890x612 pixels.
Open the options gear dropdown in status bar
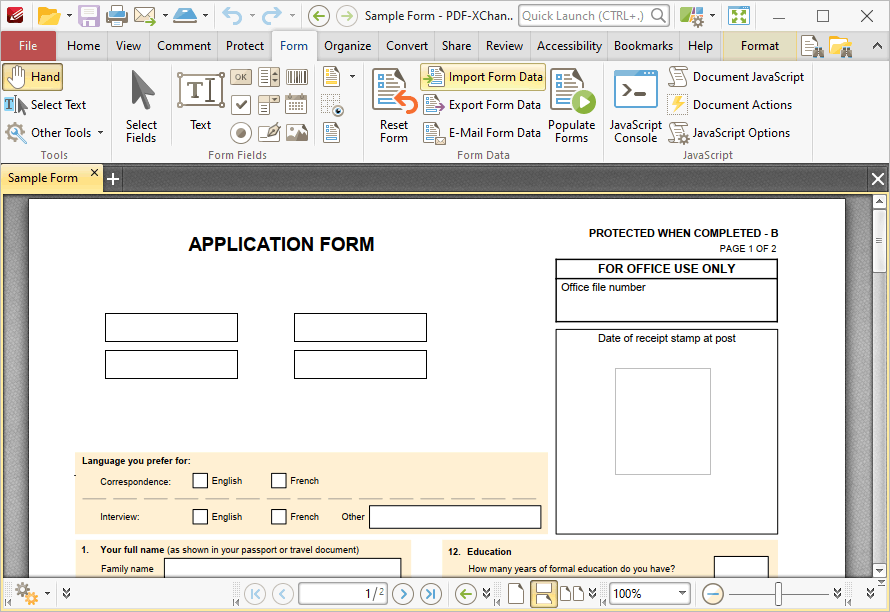pyautogui.click(x=47, y=594)
